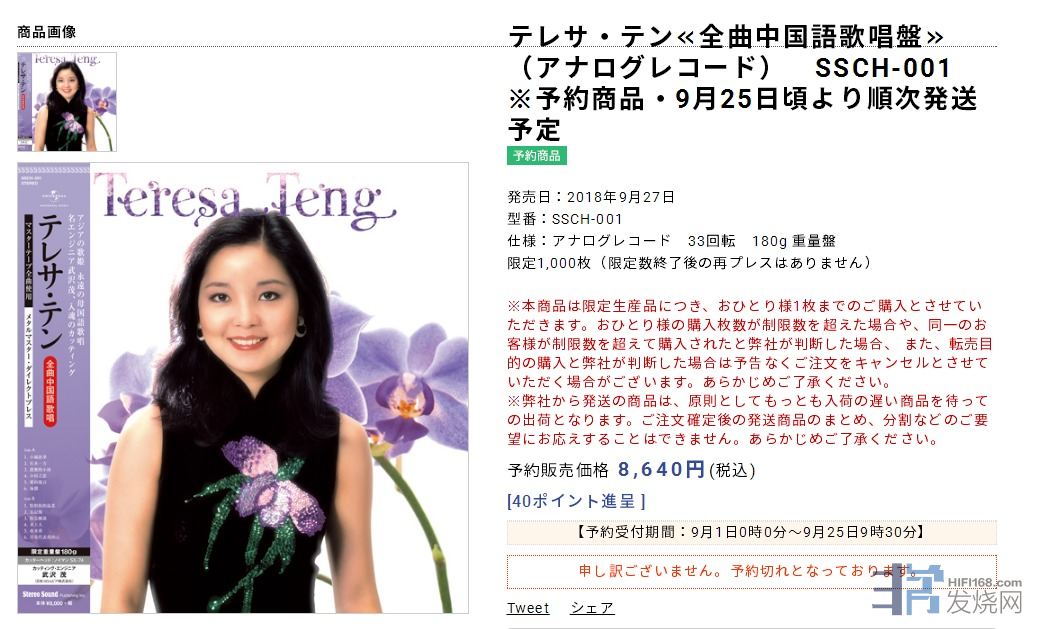Click the 商品画像 section heading

coord(47,31)
